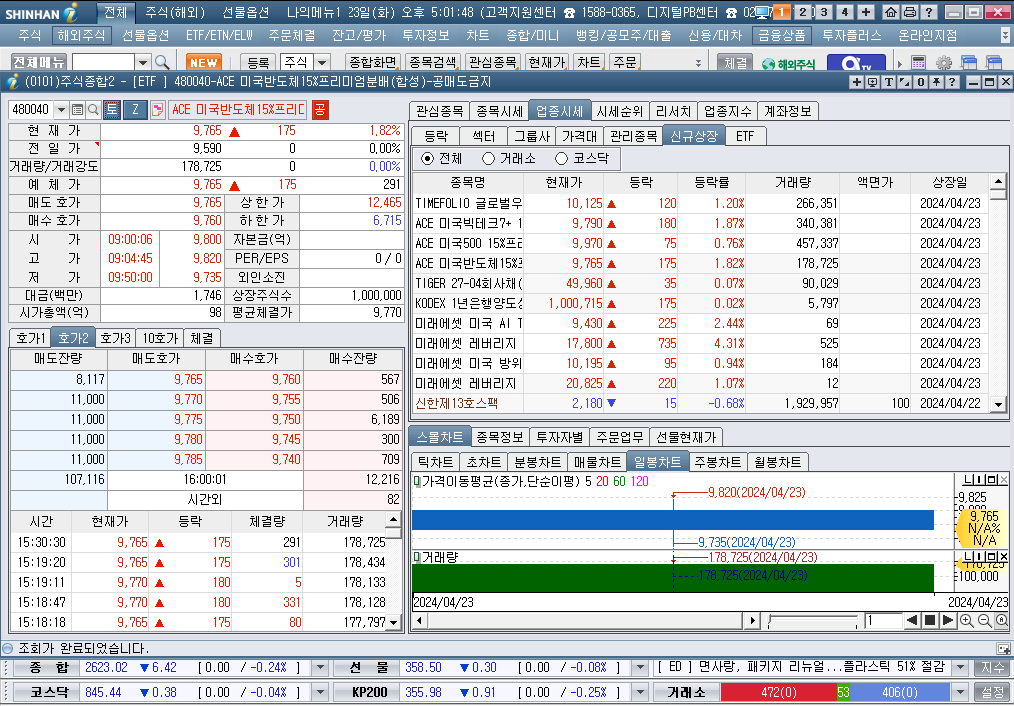Viewport: 1014px width, 706px height.
Task: Click the home icon in the title bar
Action: click(890, 12)
